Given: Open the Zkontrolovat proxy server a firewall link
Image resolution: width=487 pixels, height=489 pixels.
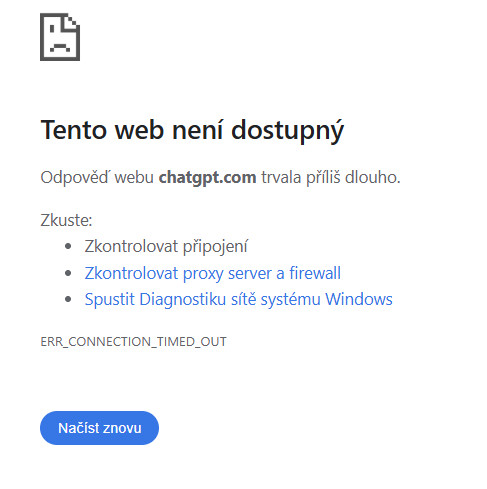Looking at the screenshot, I should pos(213,273).
